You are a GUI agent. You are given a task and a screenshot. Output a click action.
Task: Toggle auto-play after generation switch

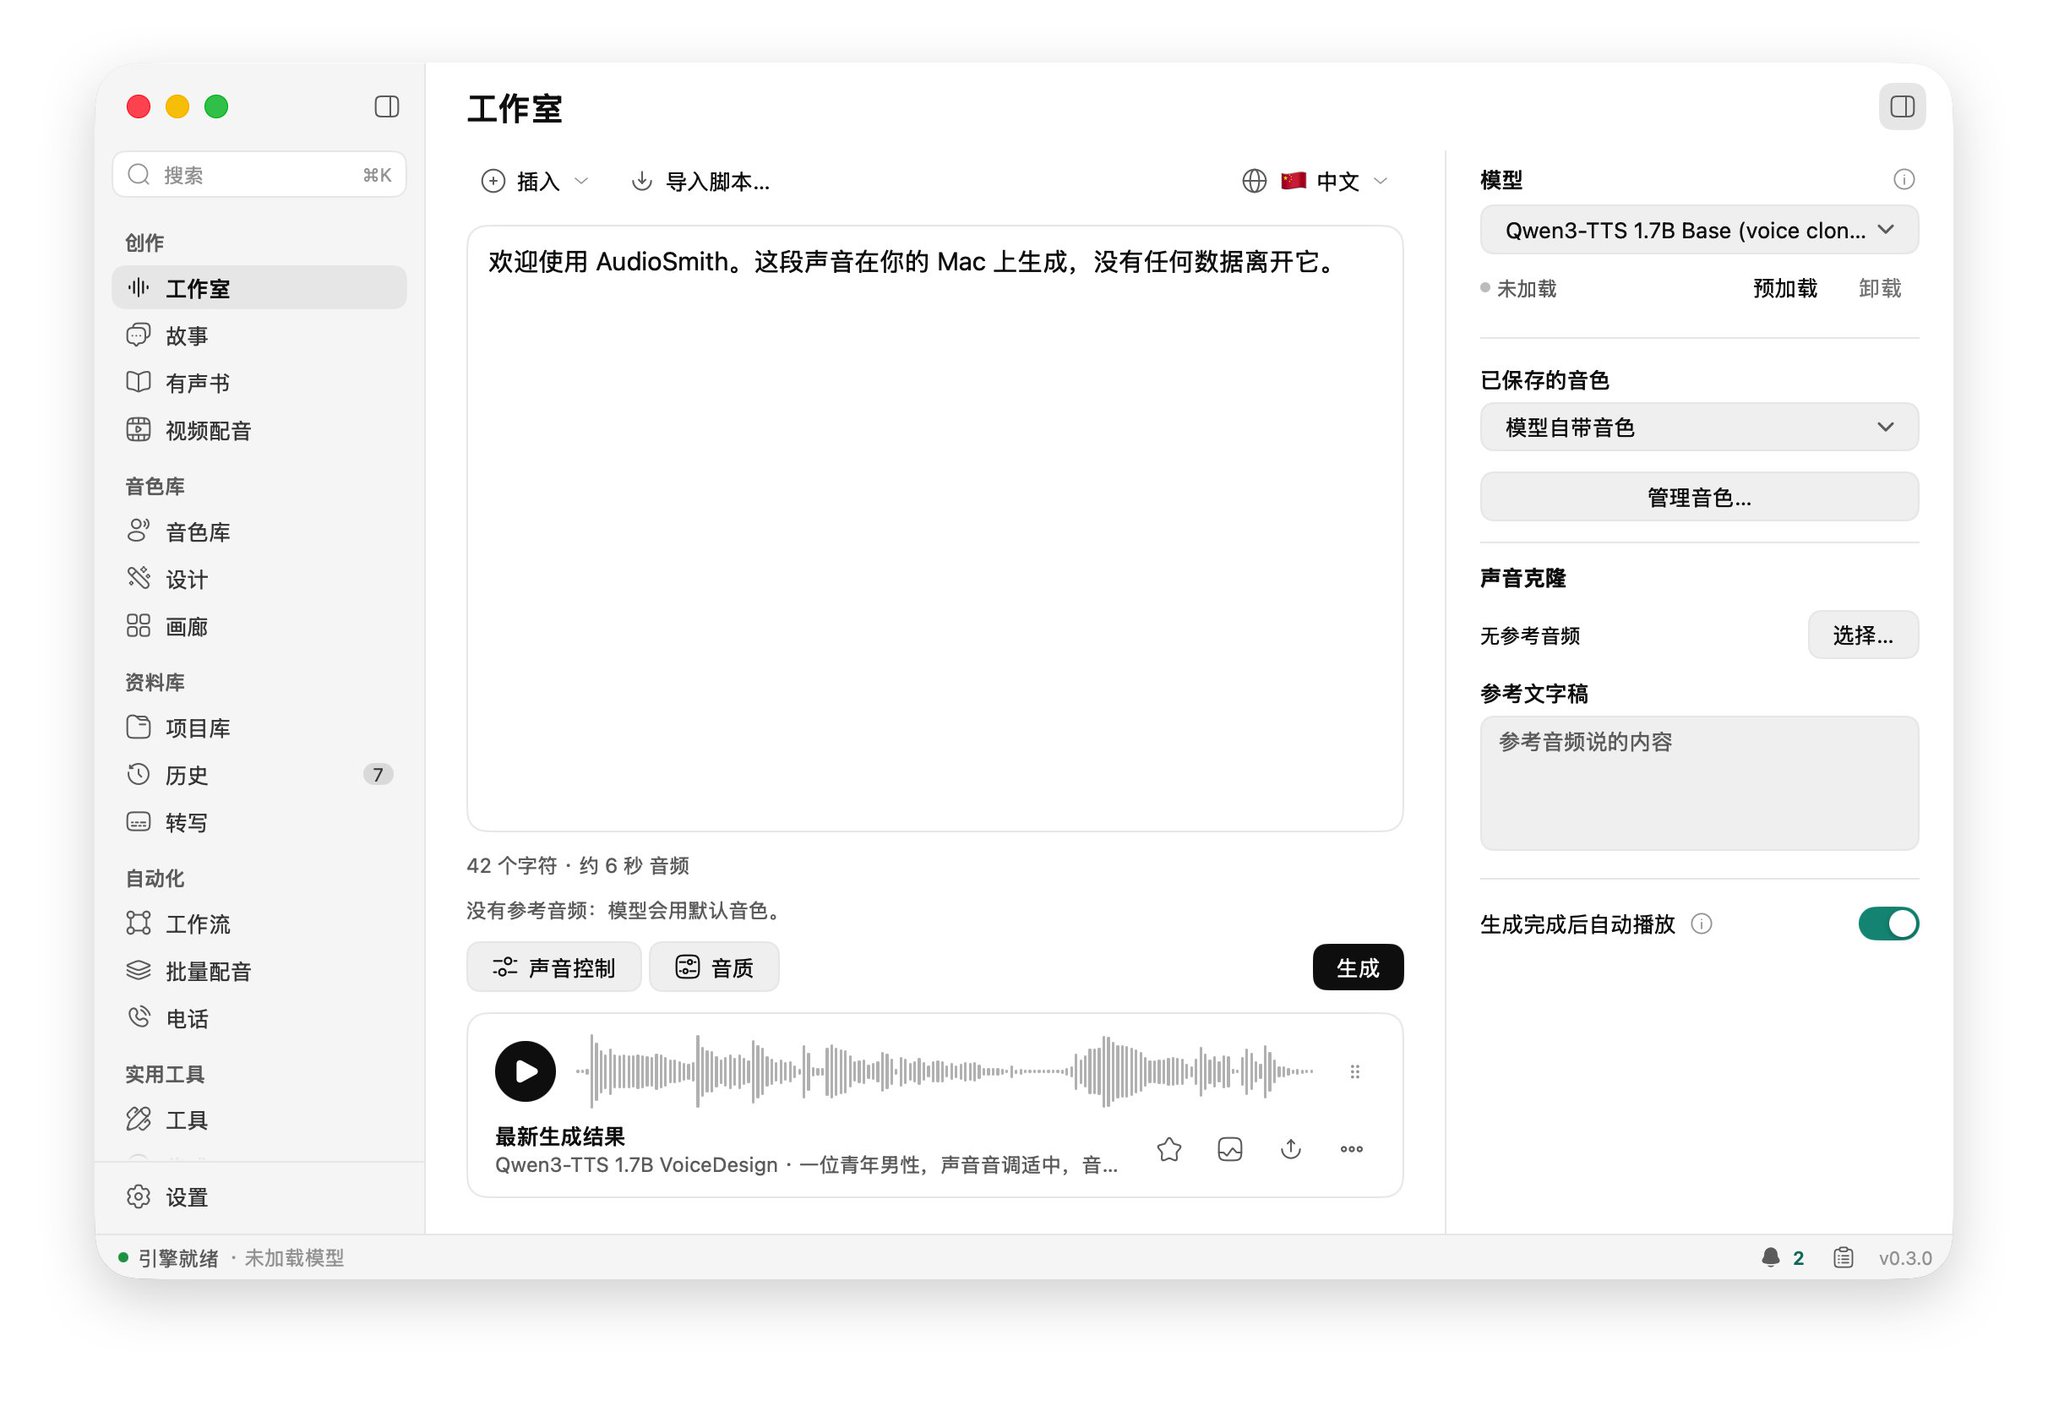coord(1888,923)
